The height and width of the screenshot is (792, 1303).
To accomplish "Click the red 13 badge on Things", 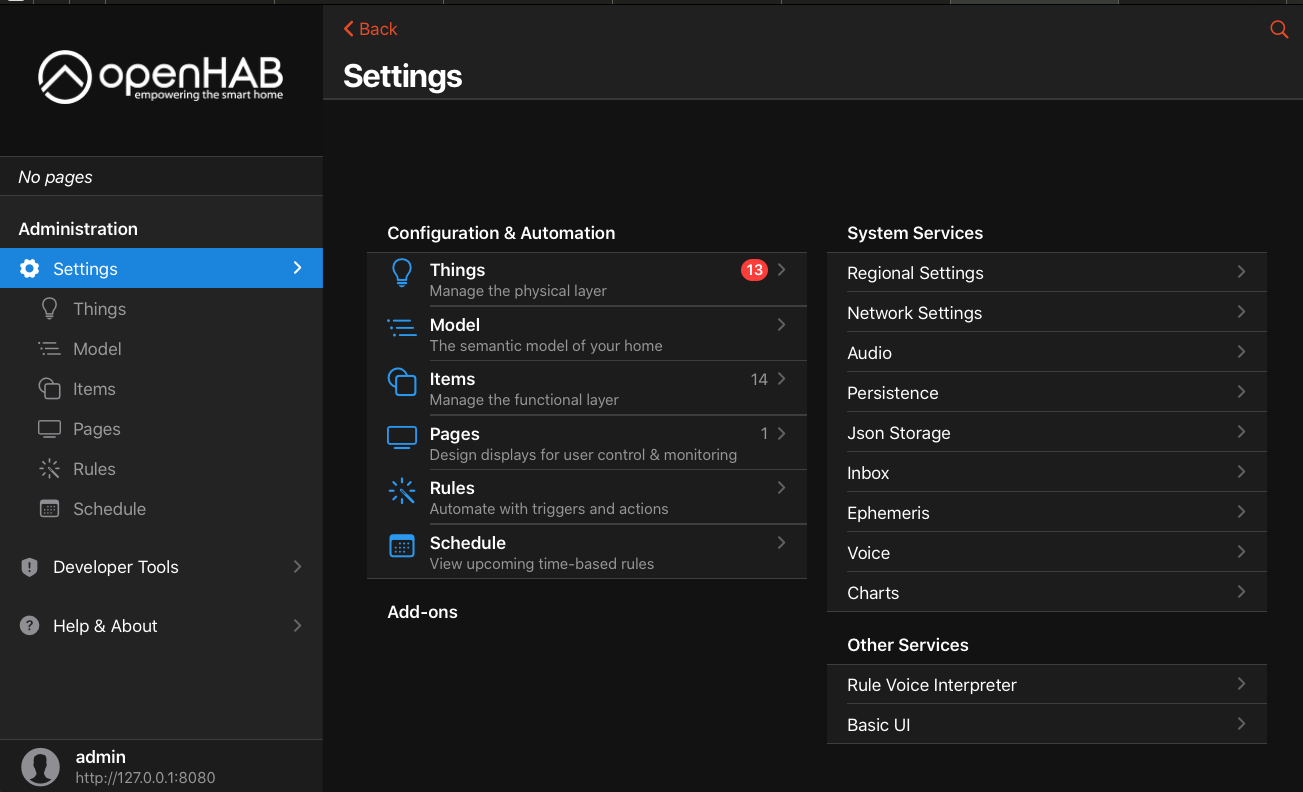I will click(754, 270).
